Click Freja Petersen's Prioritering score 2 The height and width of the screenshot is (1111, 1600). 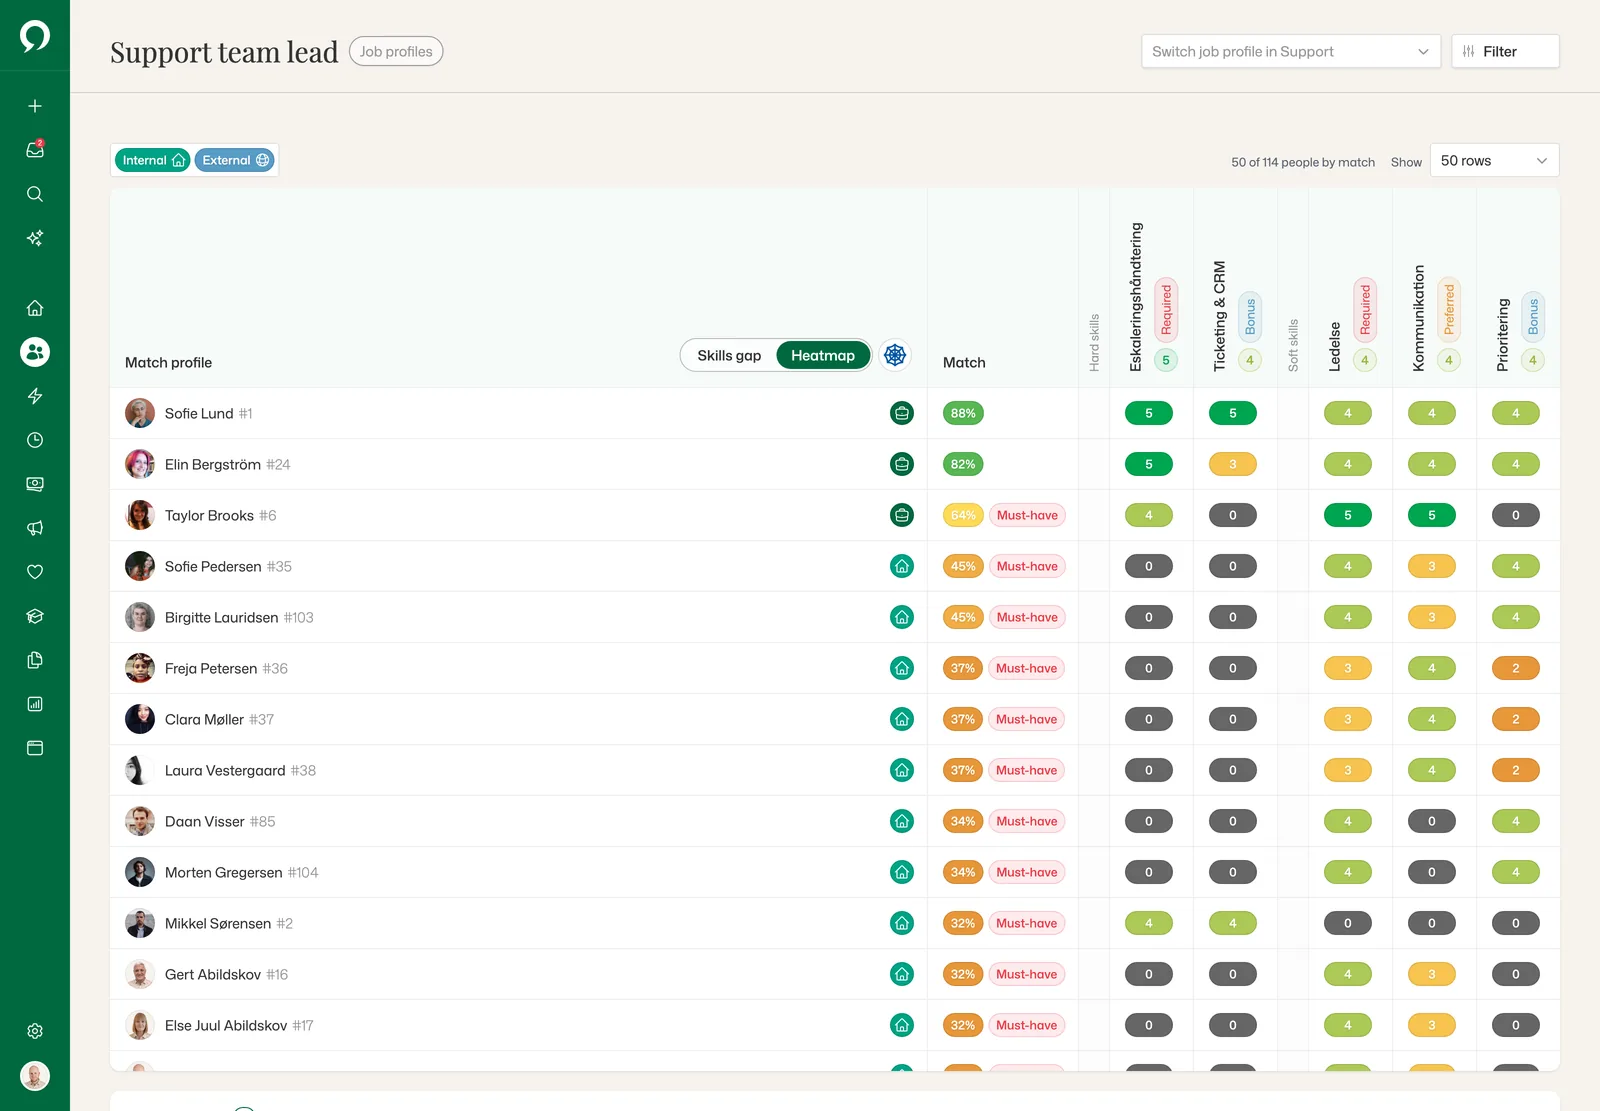pyautogui.click(x=1516, y=668)
